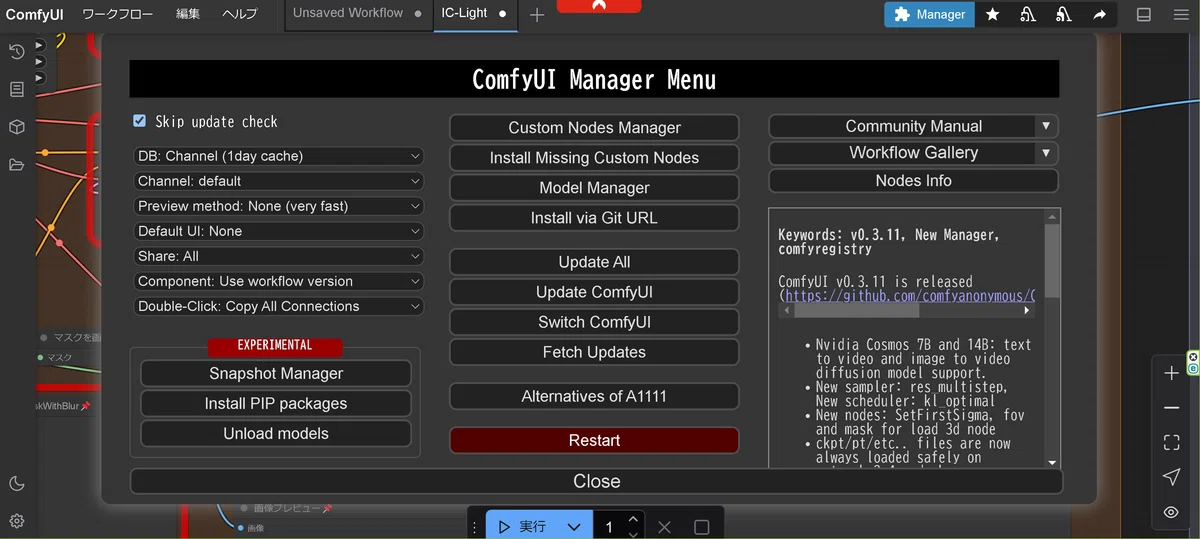The image size is (1200, 539).
Task: Click the stop square icon in run toolbar
Action: tap(701, 527)
